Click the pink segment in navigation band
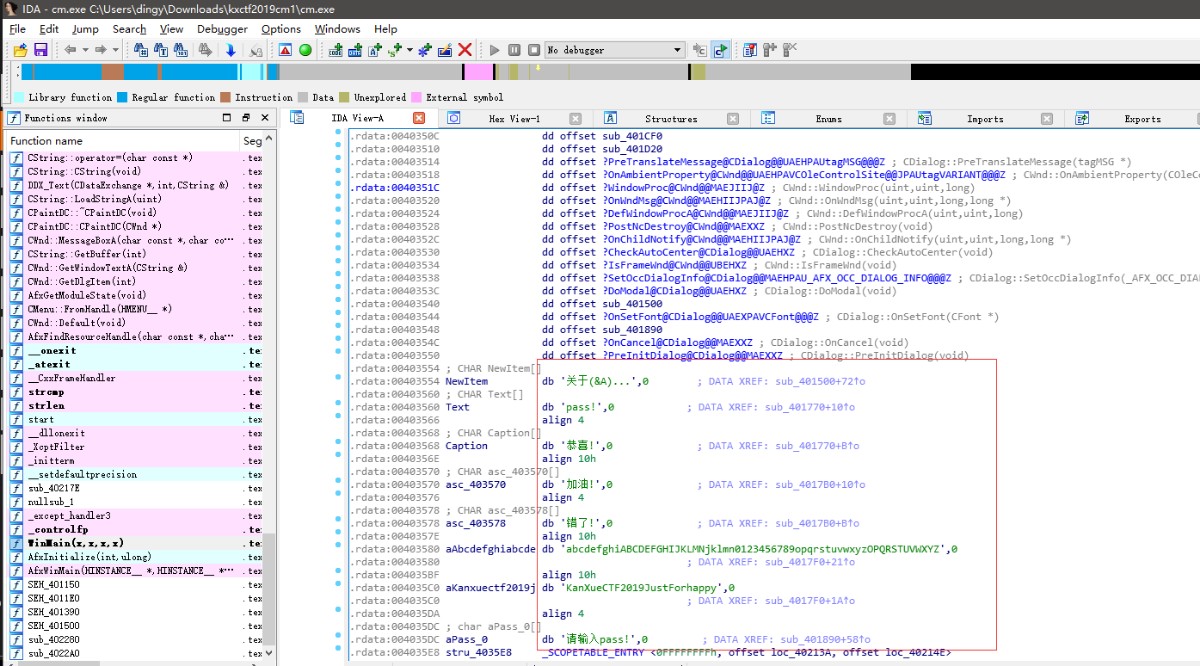 tap(478, 72)
